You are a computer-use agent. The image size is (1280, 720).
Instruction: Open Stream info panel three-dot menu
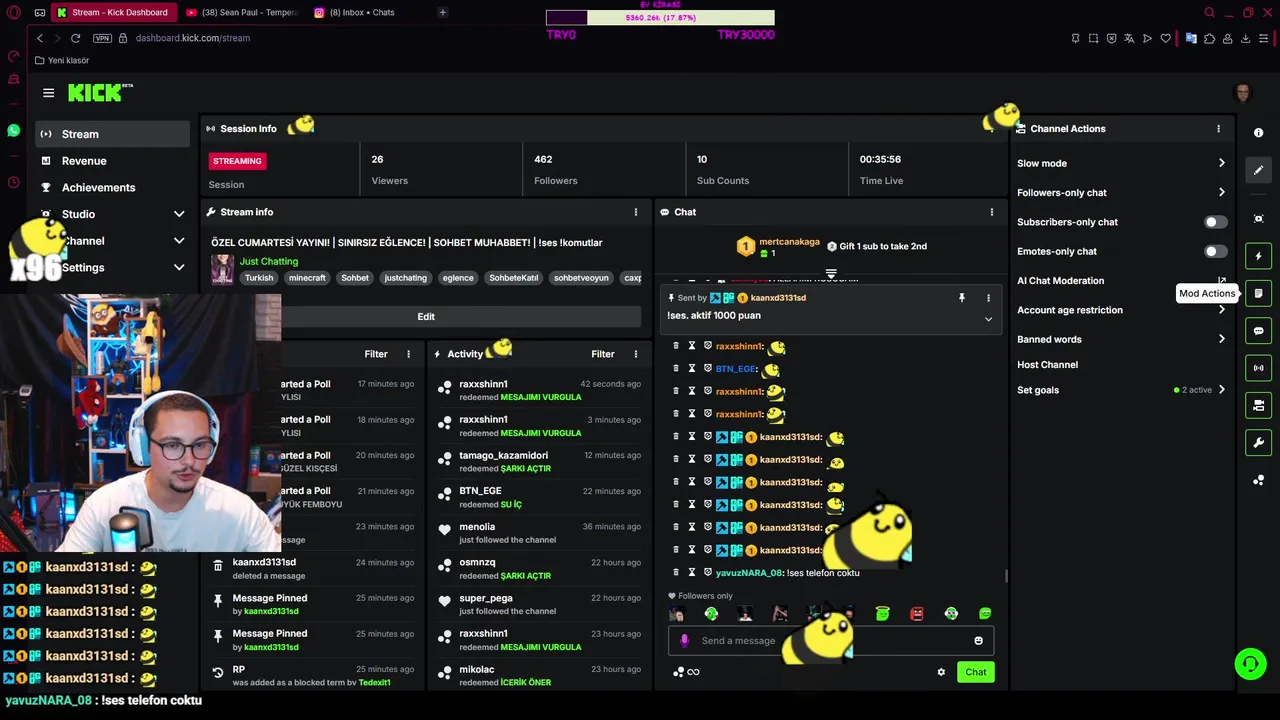tap(635, 212)
